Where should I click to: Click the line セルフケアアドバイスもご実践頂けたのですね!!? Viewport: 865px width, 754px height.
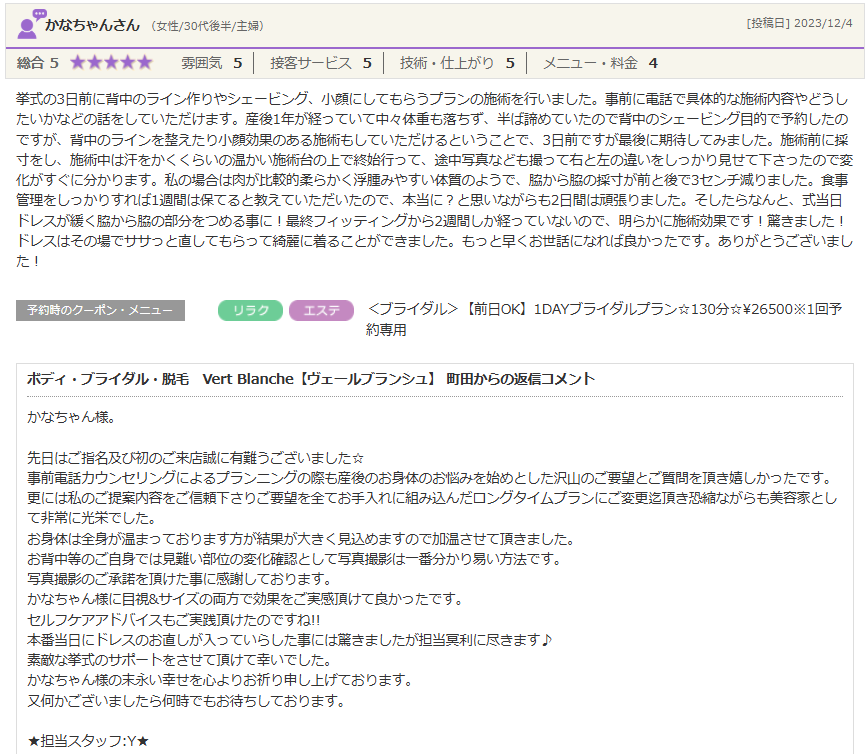[174, 620]
